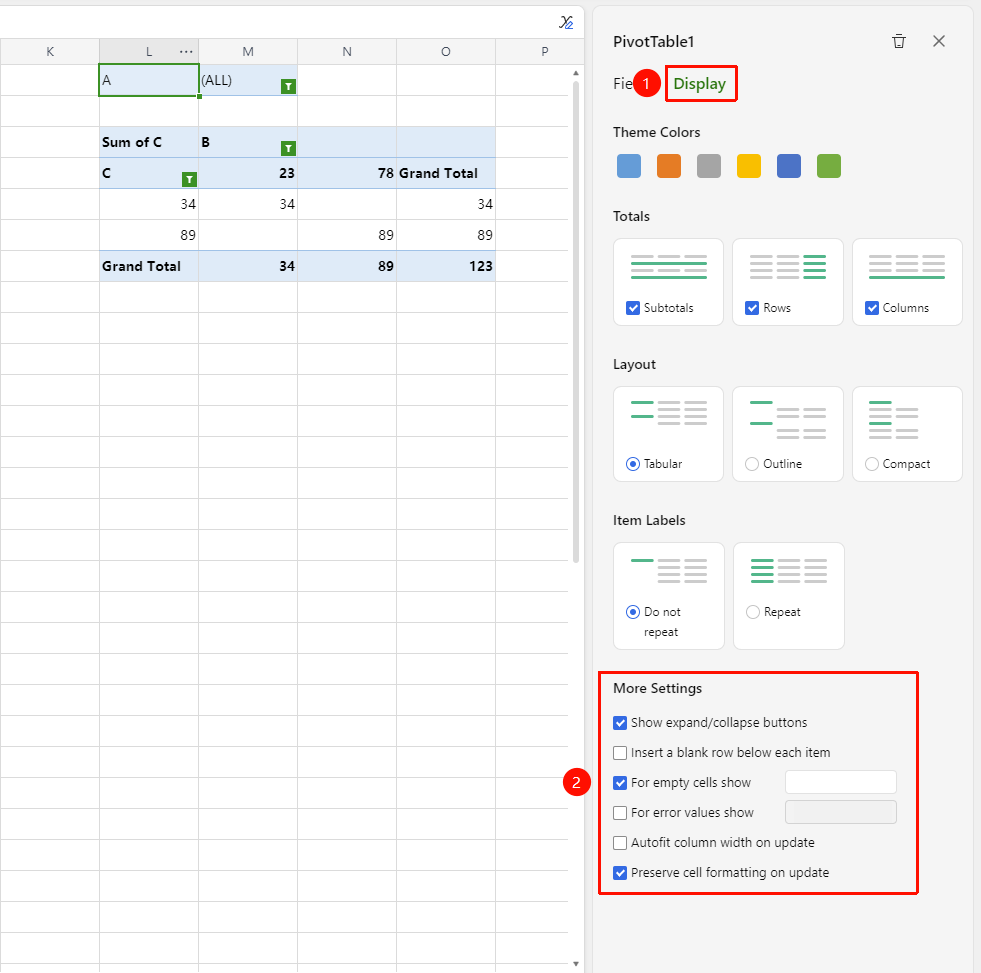
Task: Switch to the Fields tab
Action: pyautogui.click(x=623, y=84)
